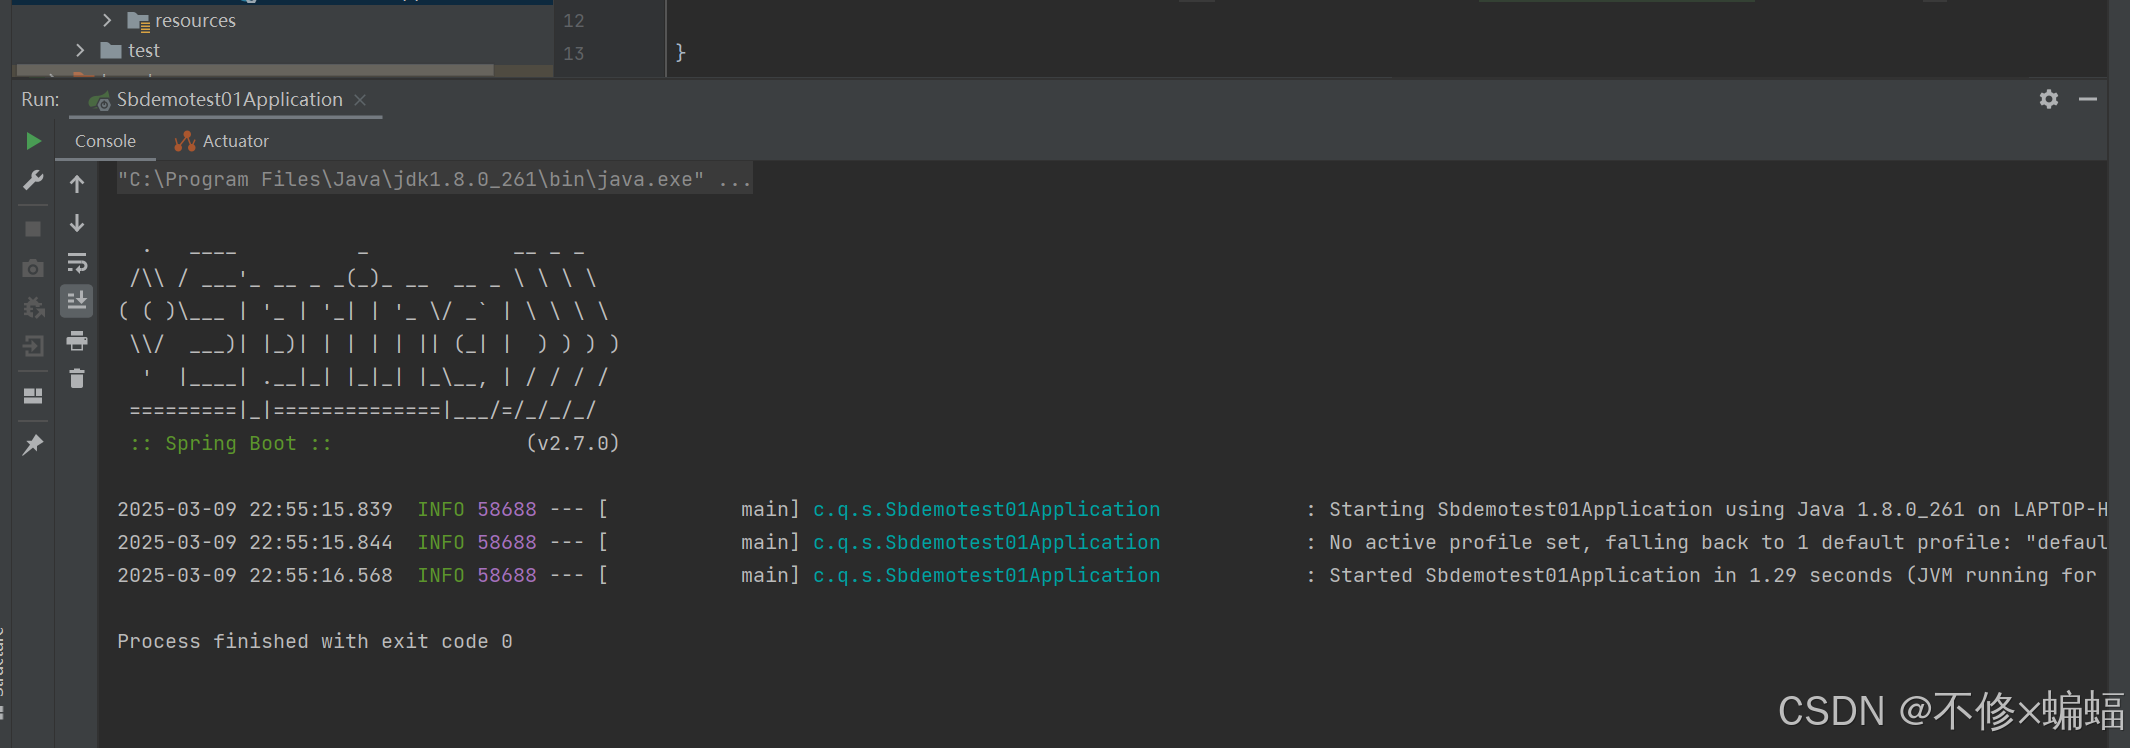
Task: Click the class link on the 'No active profile set' line
Action: pos(987,543)
